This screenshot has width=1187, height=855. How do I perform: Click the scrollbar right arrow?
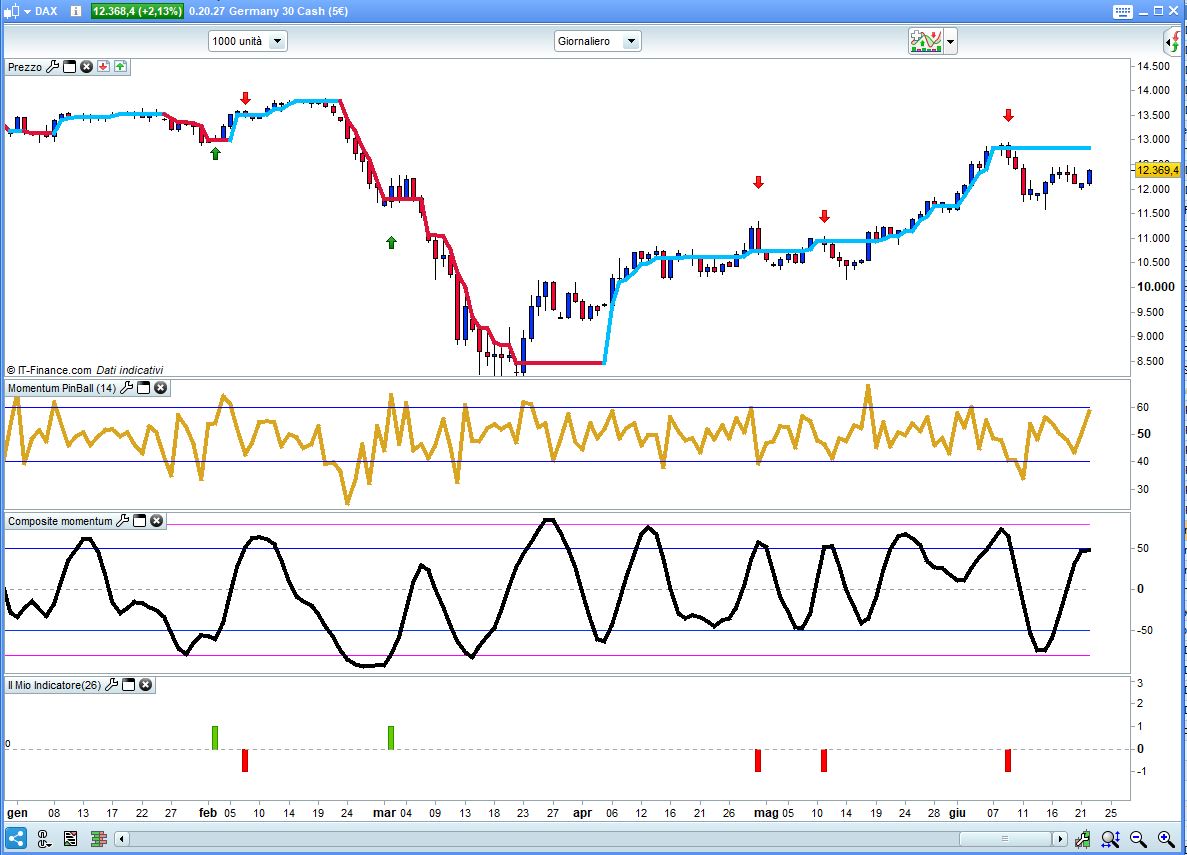click(1060, 838)
